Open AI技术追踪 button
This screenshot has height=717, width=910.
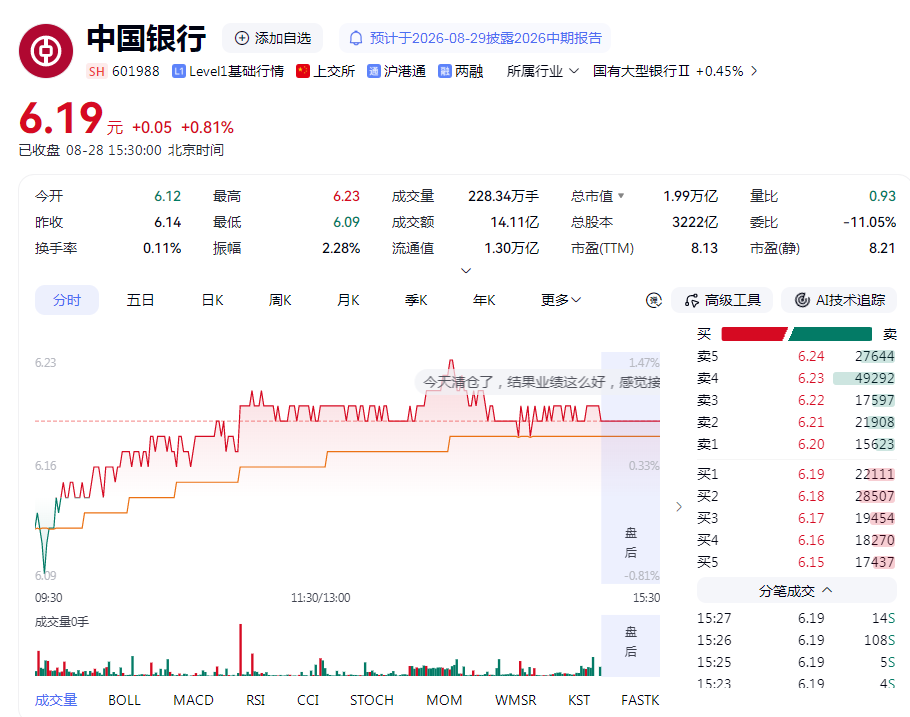[x=839, y=300]
